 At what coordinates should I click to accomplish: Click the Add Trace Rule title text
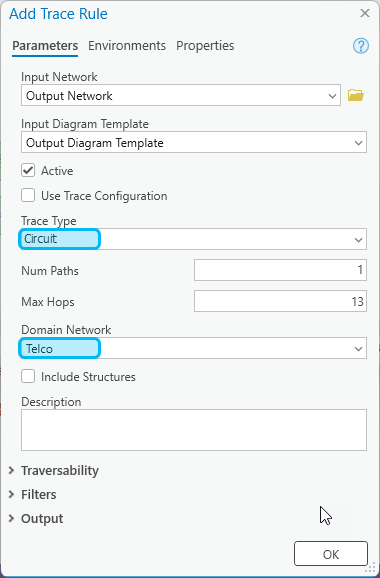pos(58,14)
